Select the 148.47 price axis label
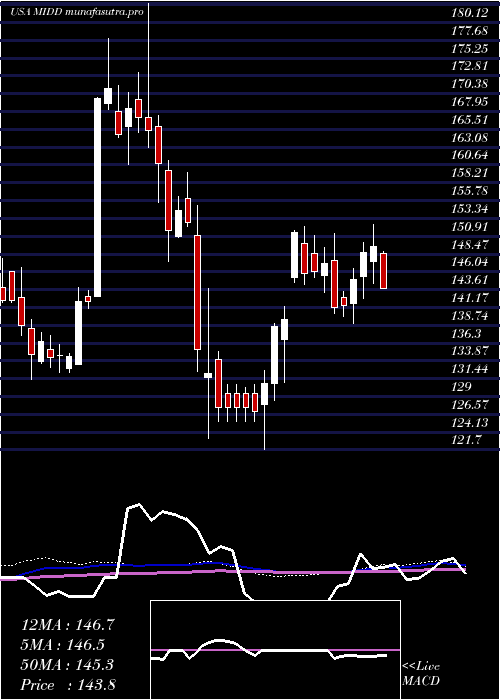Image resolution: width=500 pixels, height=700 pixels. tap(470, 245)
